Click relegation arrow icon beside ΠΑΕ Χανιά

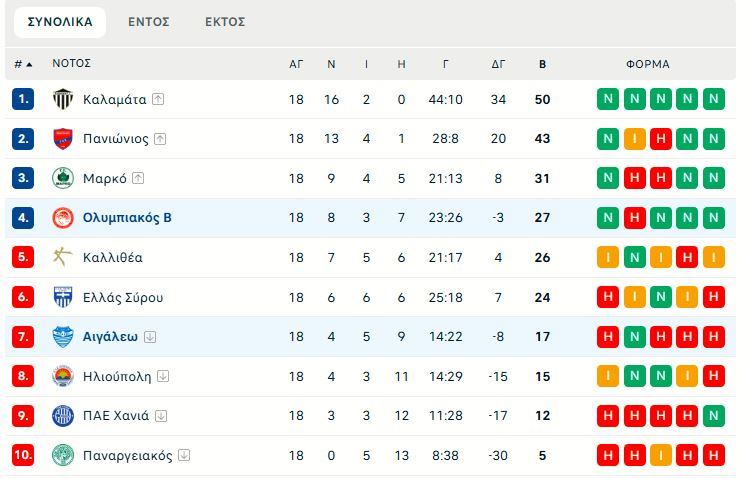[161, 416]
